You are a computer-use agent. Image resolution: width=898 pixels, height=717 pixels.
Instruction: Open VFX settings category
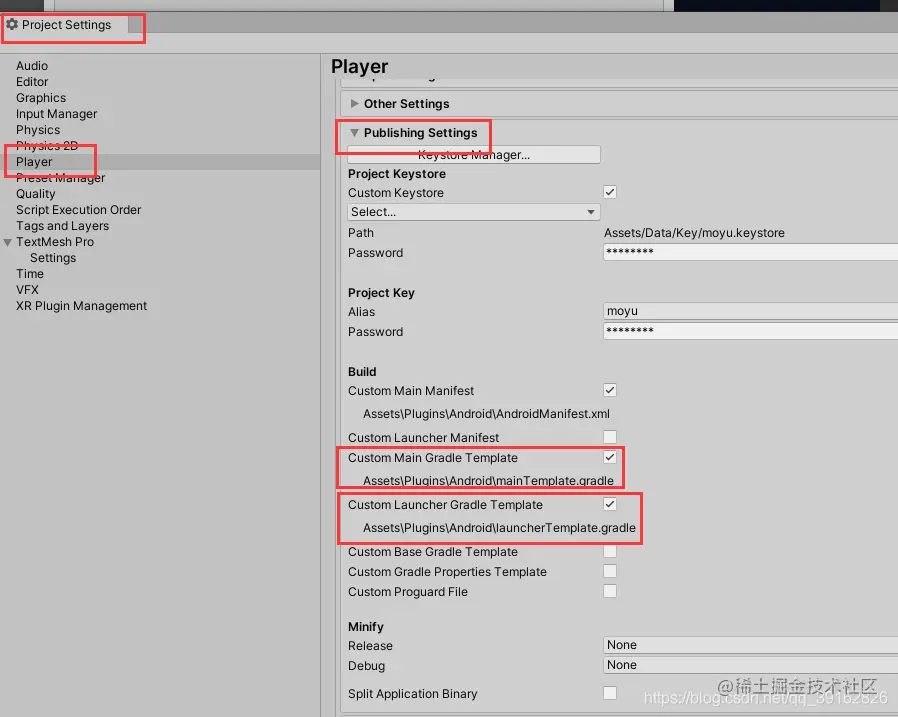[x=27, y=290]
